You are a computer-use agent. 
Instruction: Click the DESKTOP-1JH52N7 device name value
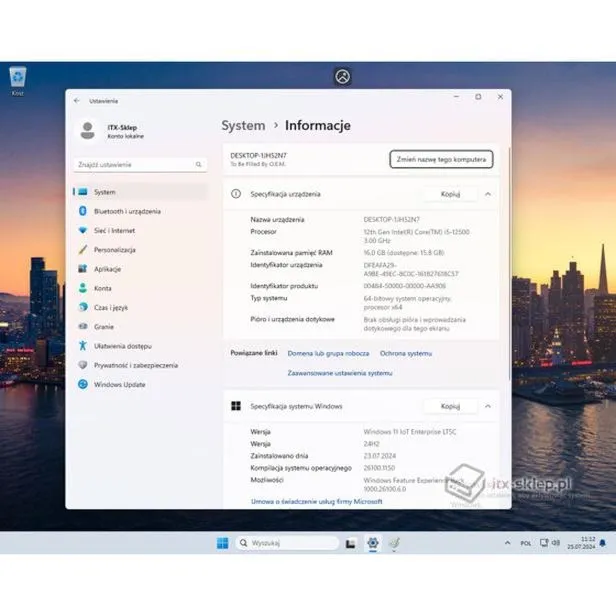click(x=391, y=220)
